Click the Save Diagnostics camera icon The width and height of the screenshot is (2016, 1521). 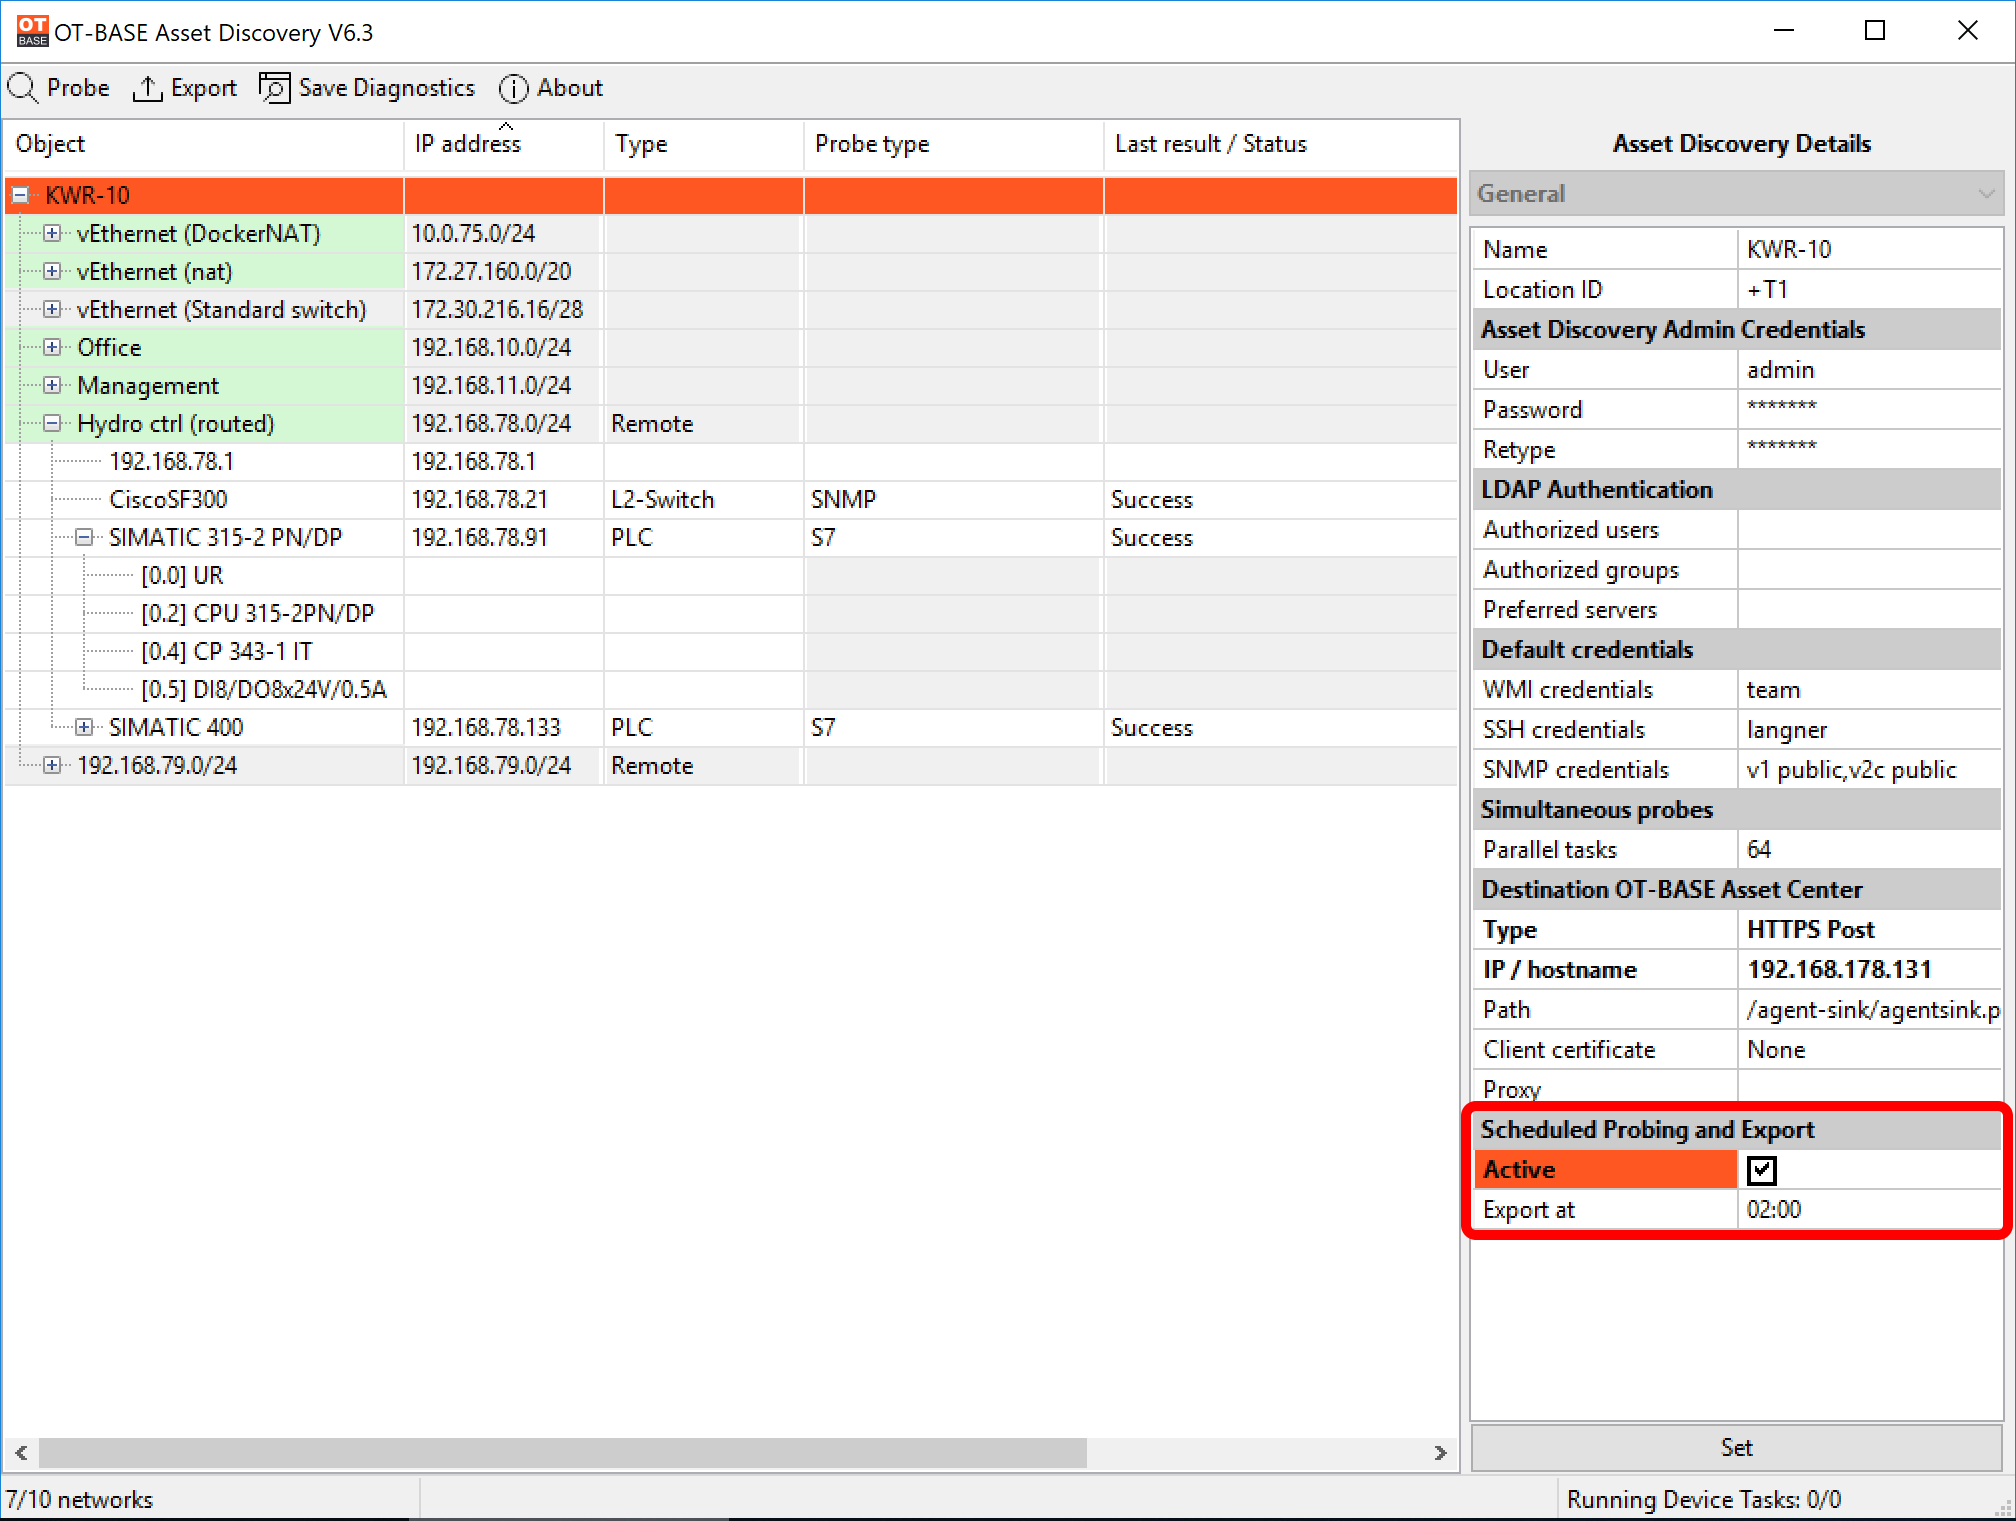(275, 88)
